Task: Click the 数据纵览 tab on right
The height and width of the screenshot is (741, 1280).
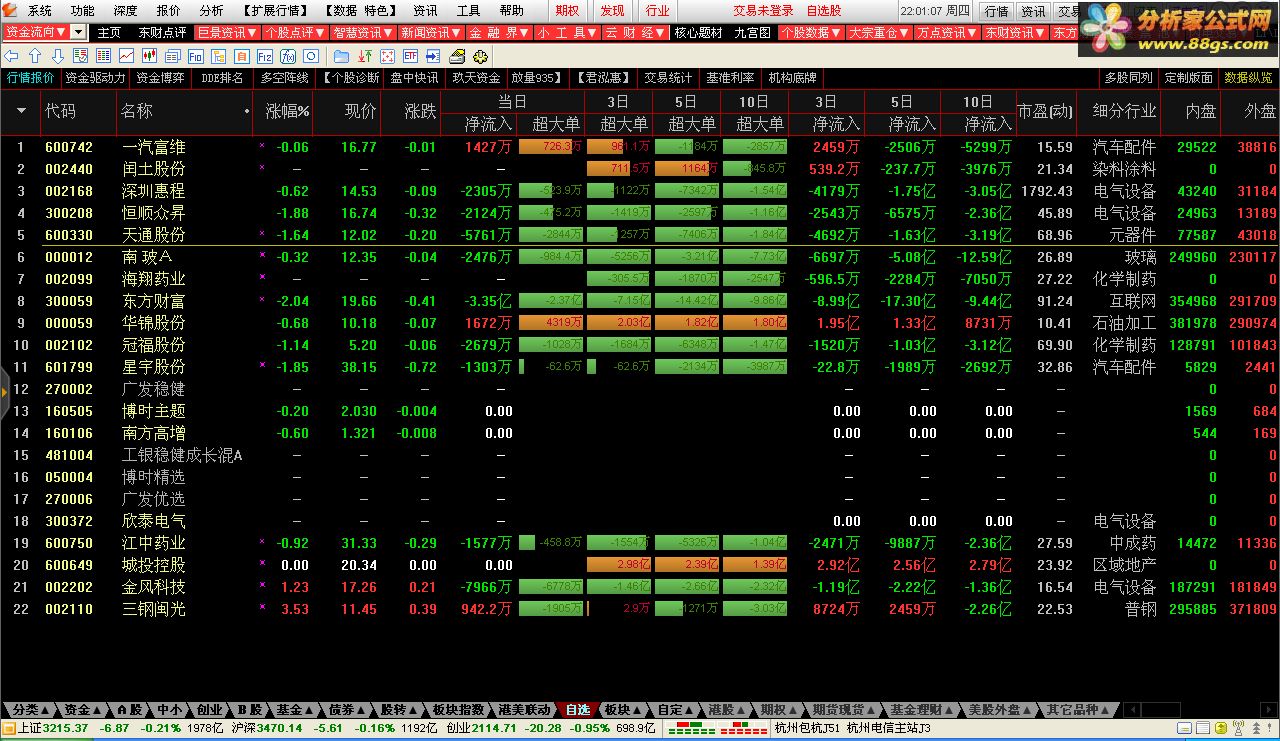Action: click(x=1248, y=78)
